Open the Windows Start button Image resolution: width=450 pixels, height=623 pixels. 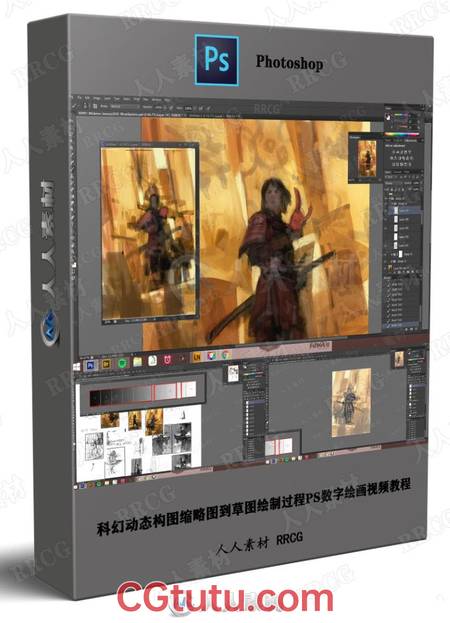pos(76,366)
